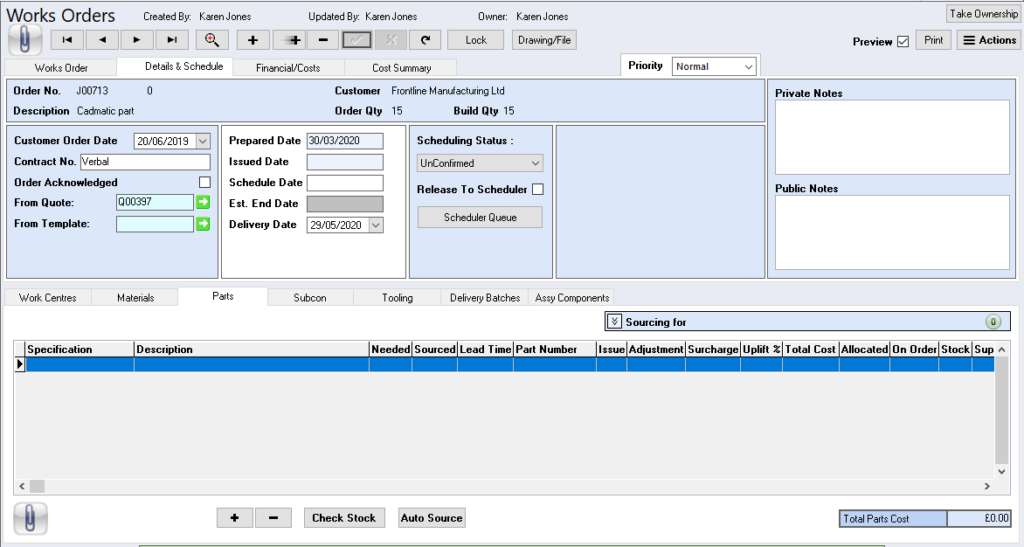
Task: Click the magnifier search icon in toolbar
Action: point(212,40)
